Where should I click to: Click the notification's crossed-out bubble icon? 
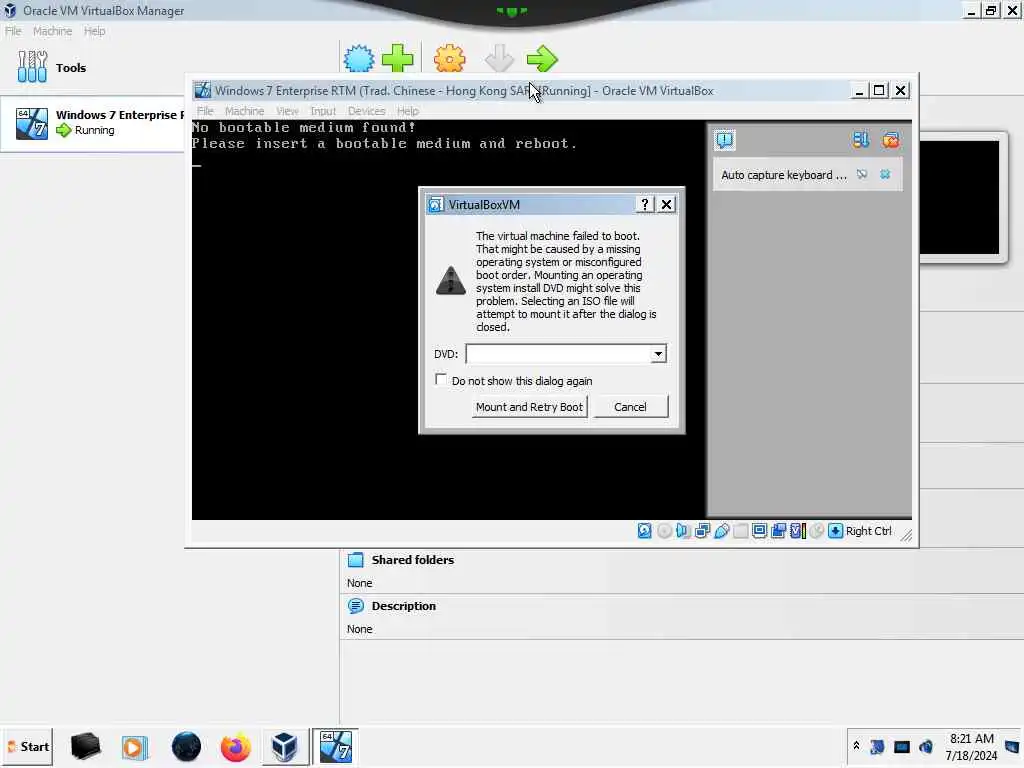point(862,174)
